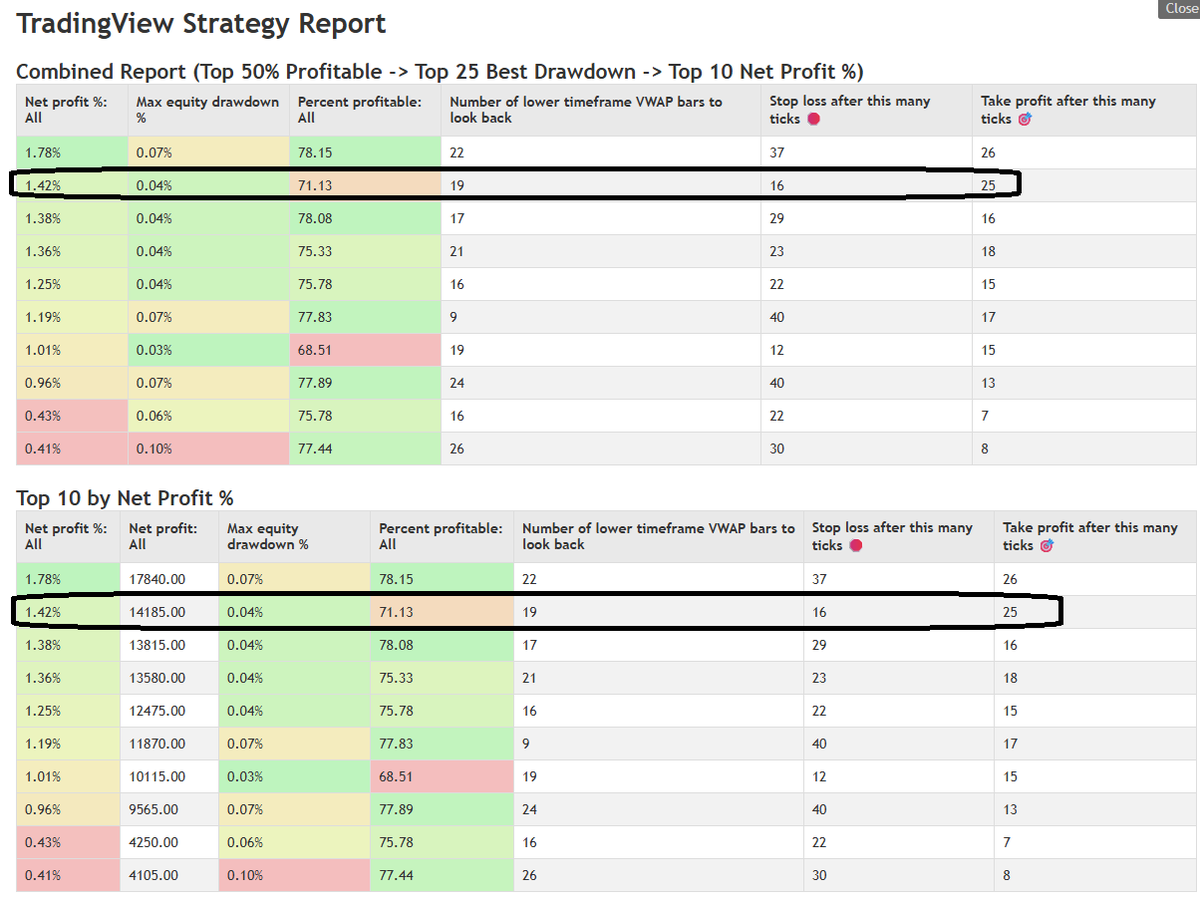Click stop loss value 29 in Combined Report

[x=866, y=218]
